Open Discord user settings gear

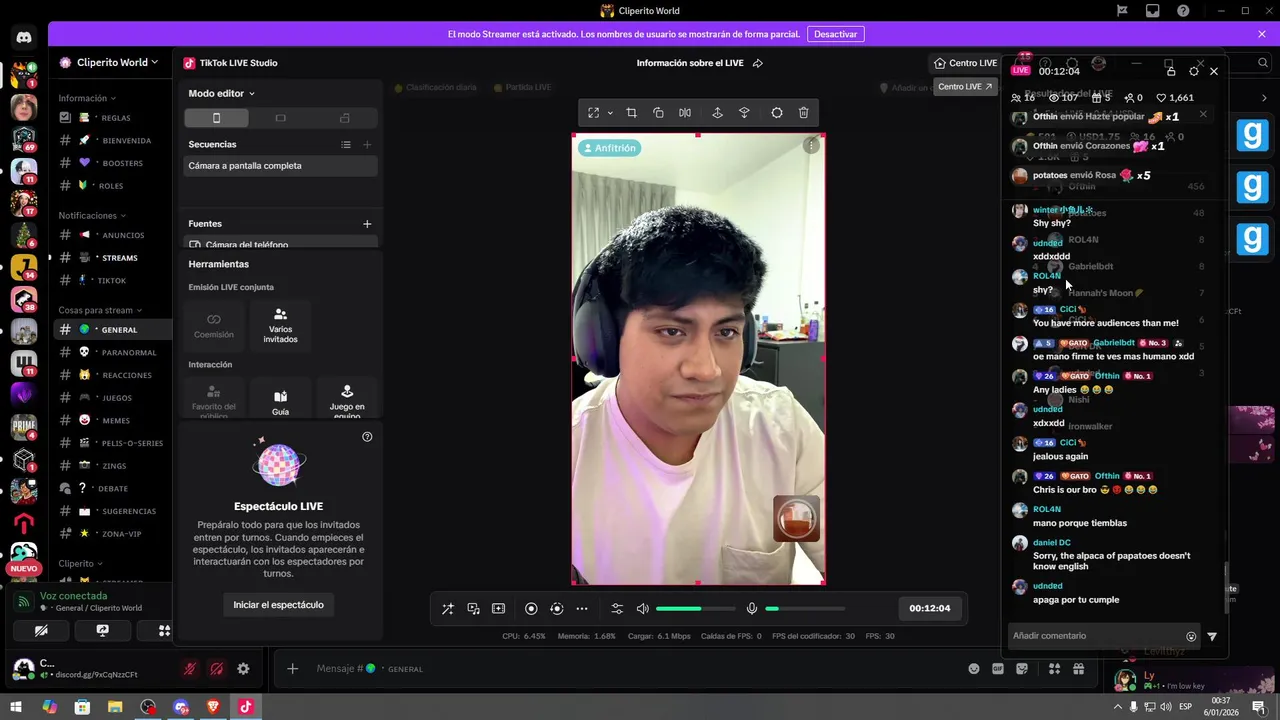click(x=243, y=669)
